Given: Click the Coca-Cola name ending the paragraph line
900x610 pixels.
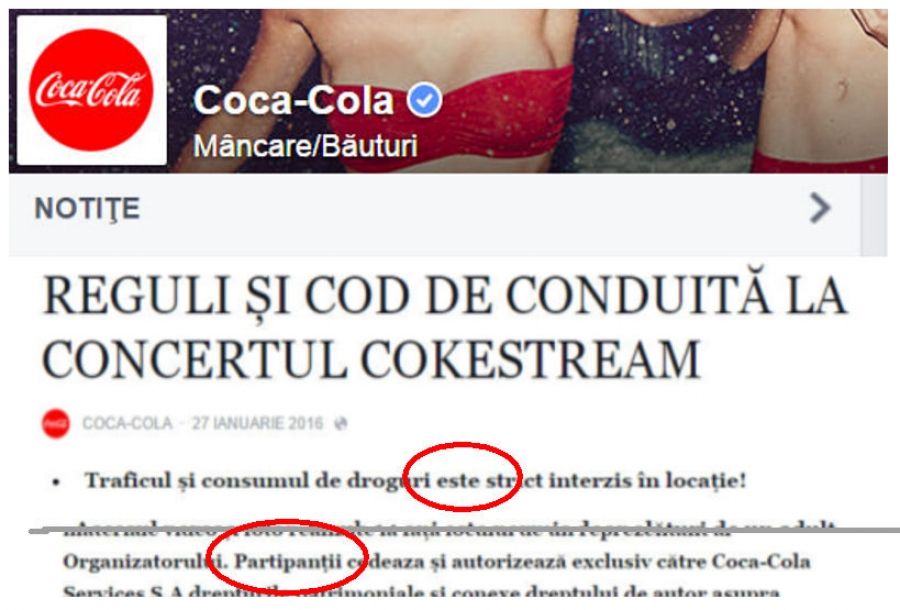Looking at the screenshot, I should (x=761, y=561).
